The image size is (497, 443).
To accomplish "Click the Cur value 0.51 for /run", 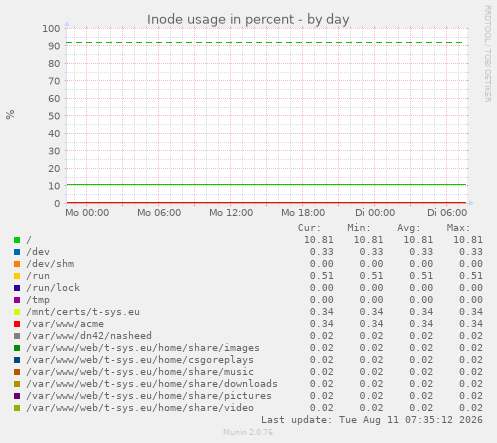I will 322,276.
